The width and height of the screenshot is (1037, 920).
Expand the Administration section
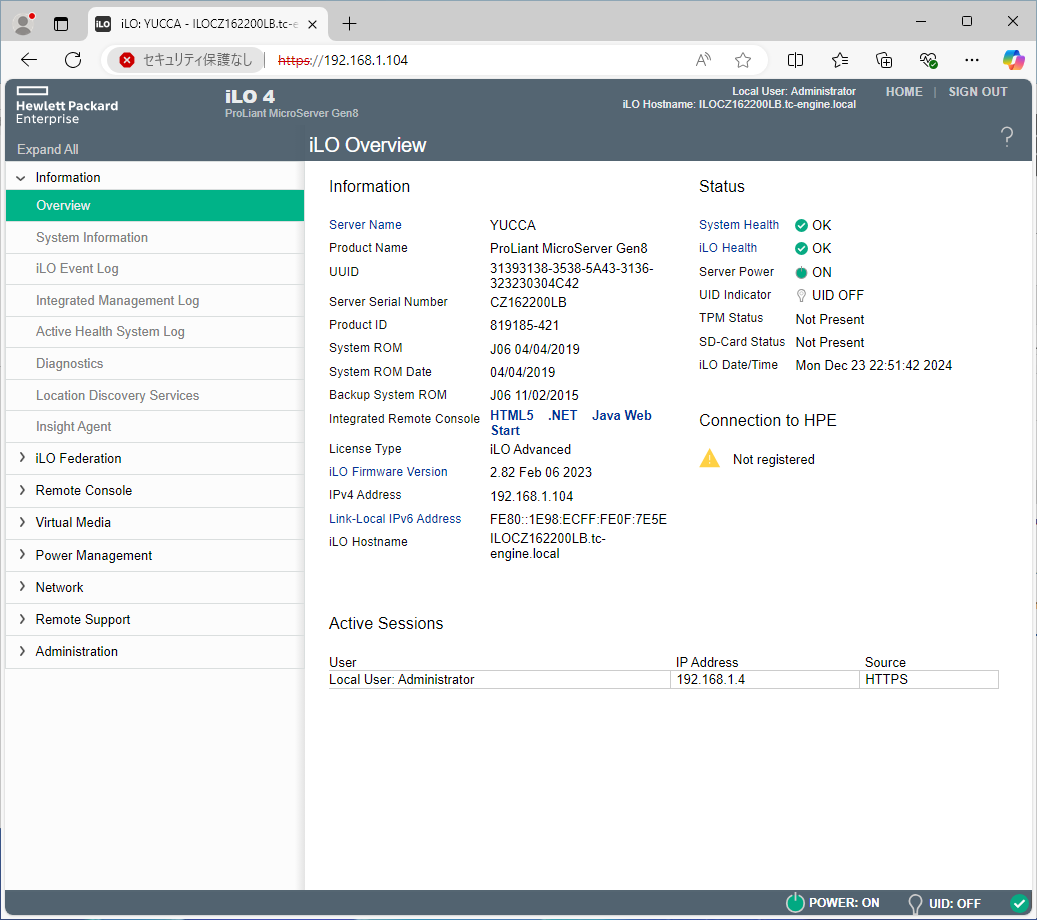click(x=22, y=651)
